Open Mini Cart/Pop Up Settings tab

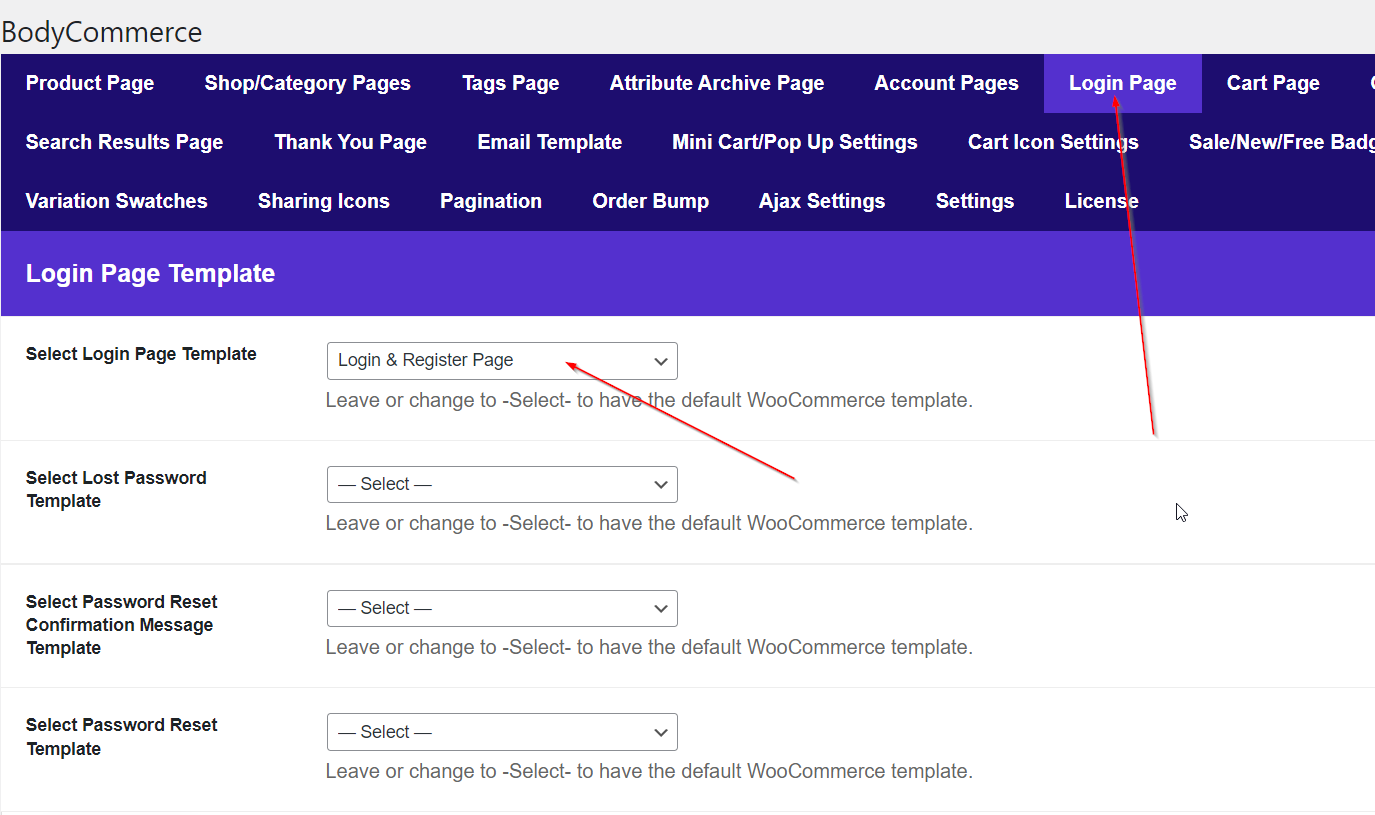(794, 142)
